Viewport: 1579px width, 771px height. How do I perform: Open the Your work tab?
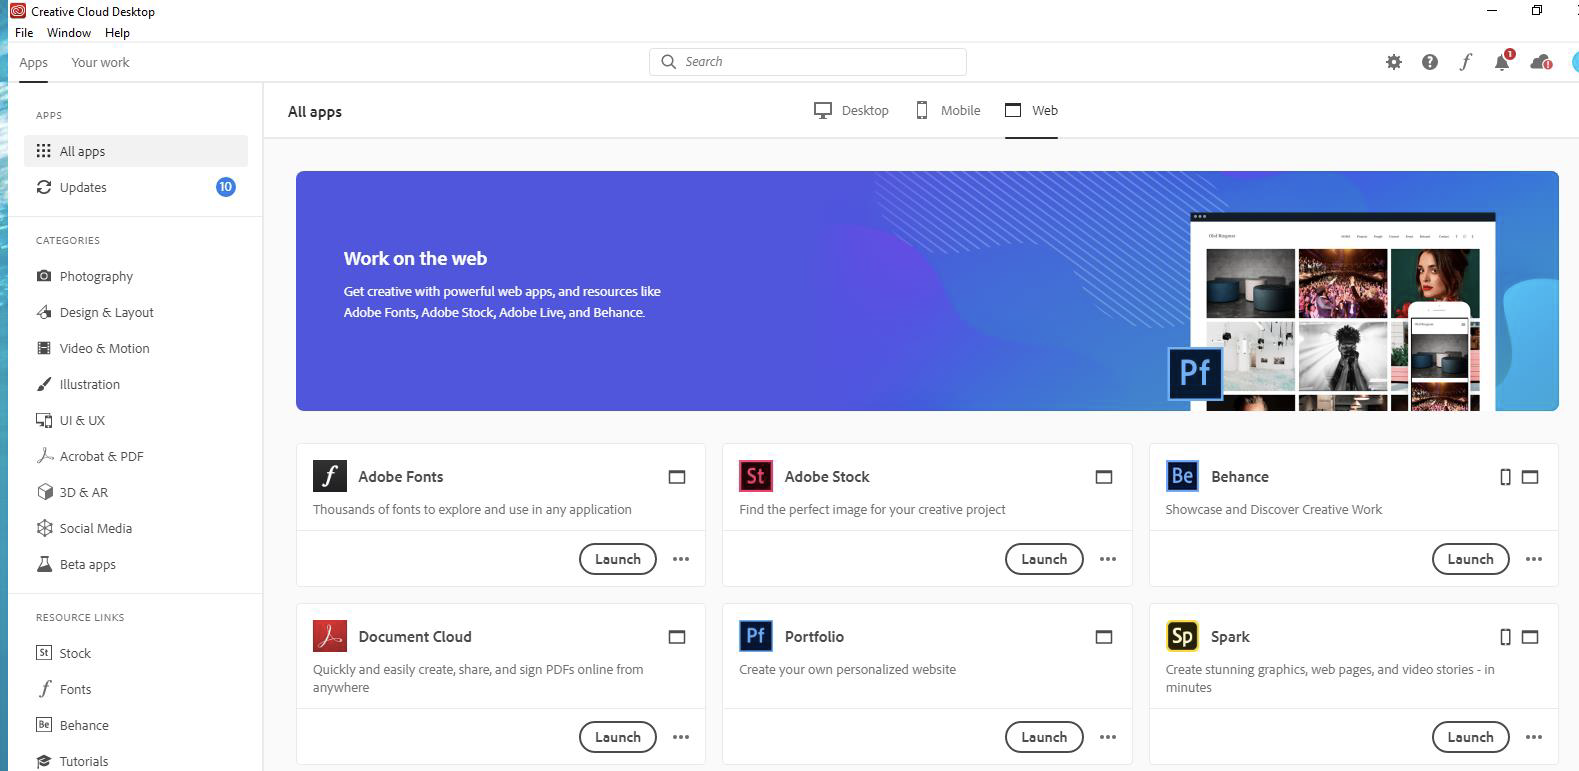tap(100, 62)
